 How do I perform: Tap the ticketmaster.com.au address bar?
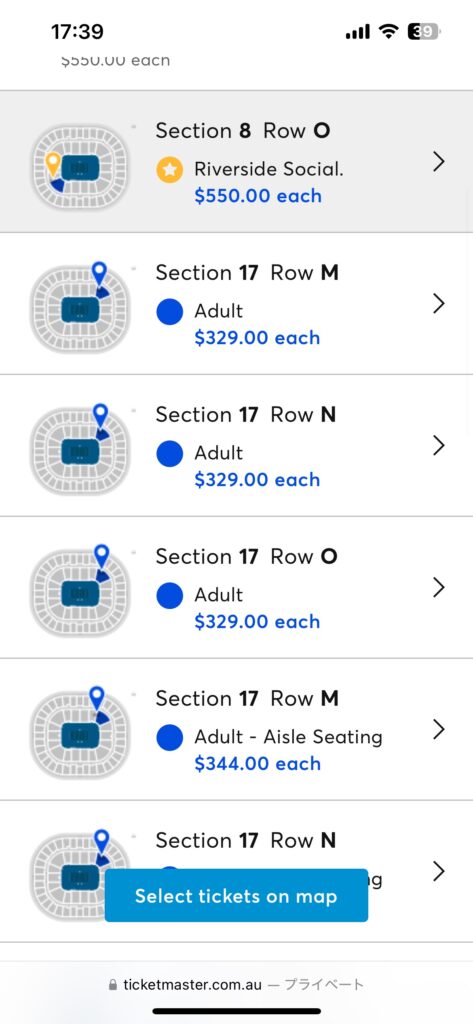pyautogui.click(x=236, y=984)
